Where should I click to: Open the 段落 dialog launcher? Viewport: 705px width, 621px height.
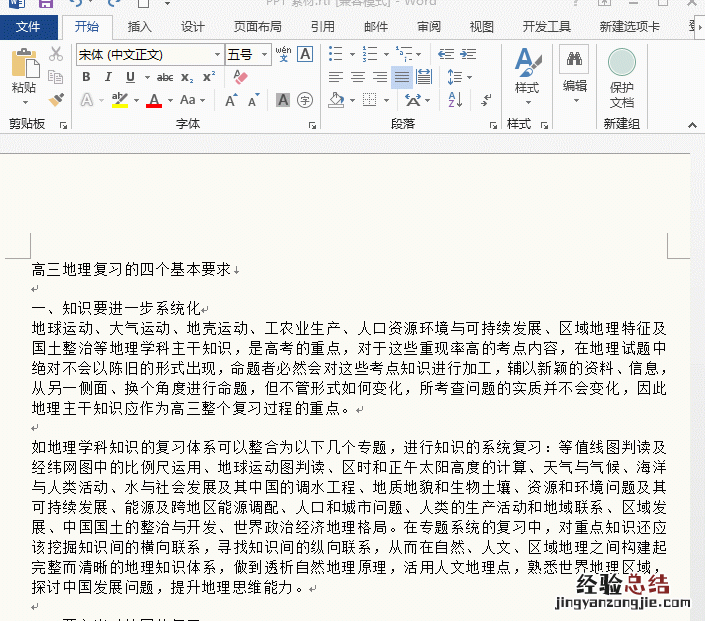tap(493, 125)
